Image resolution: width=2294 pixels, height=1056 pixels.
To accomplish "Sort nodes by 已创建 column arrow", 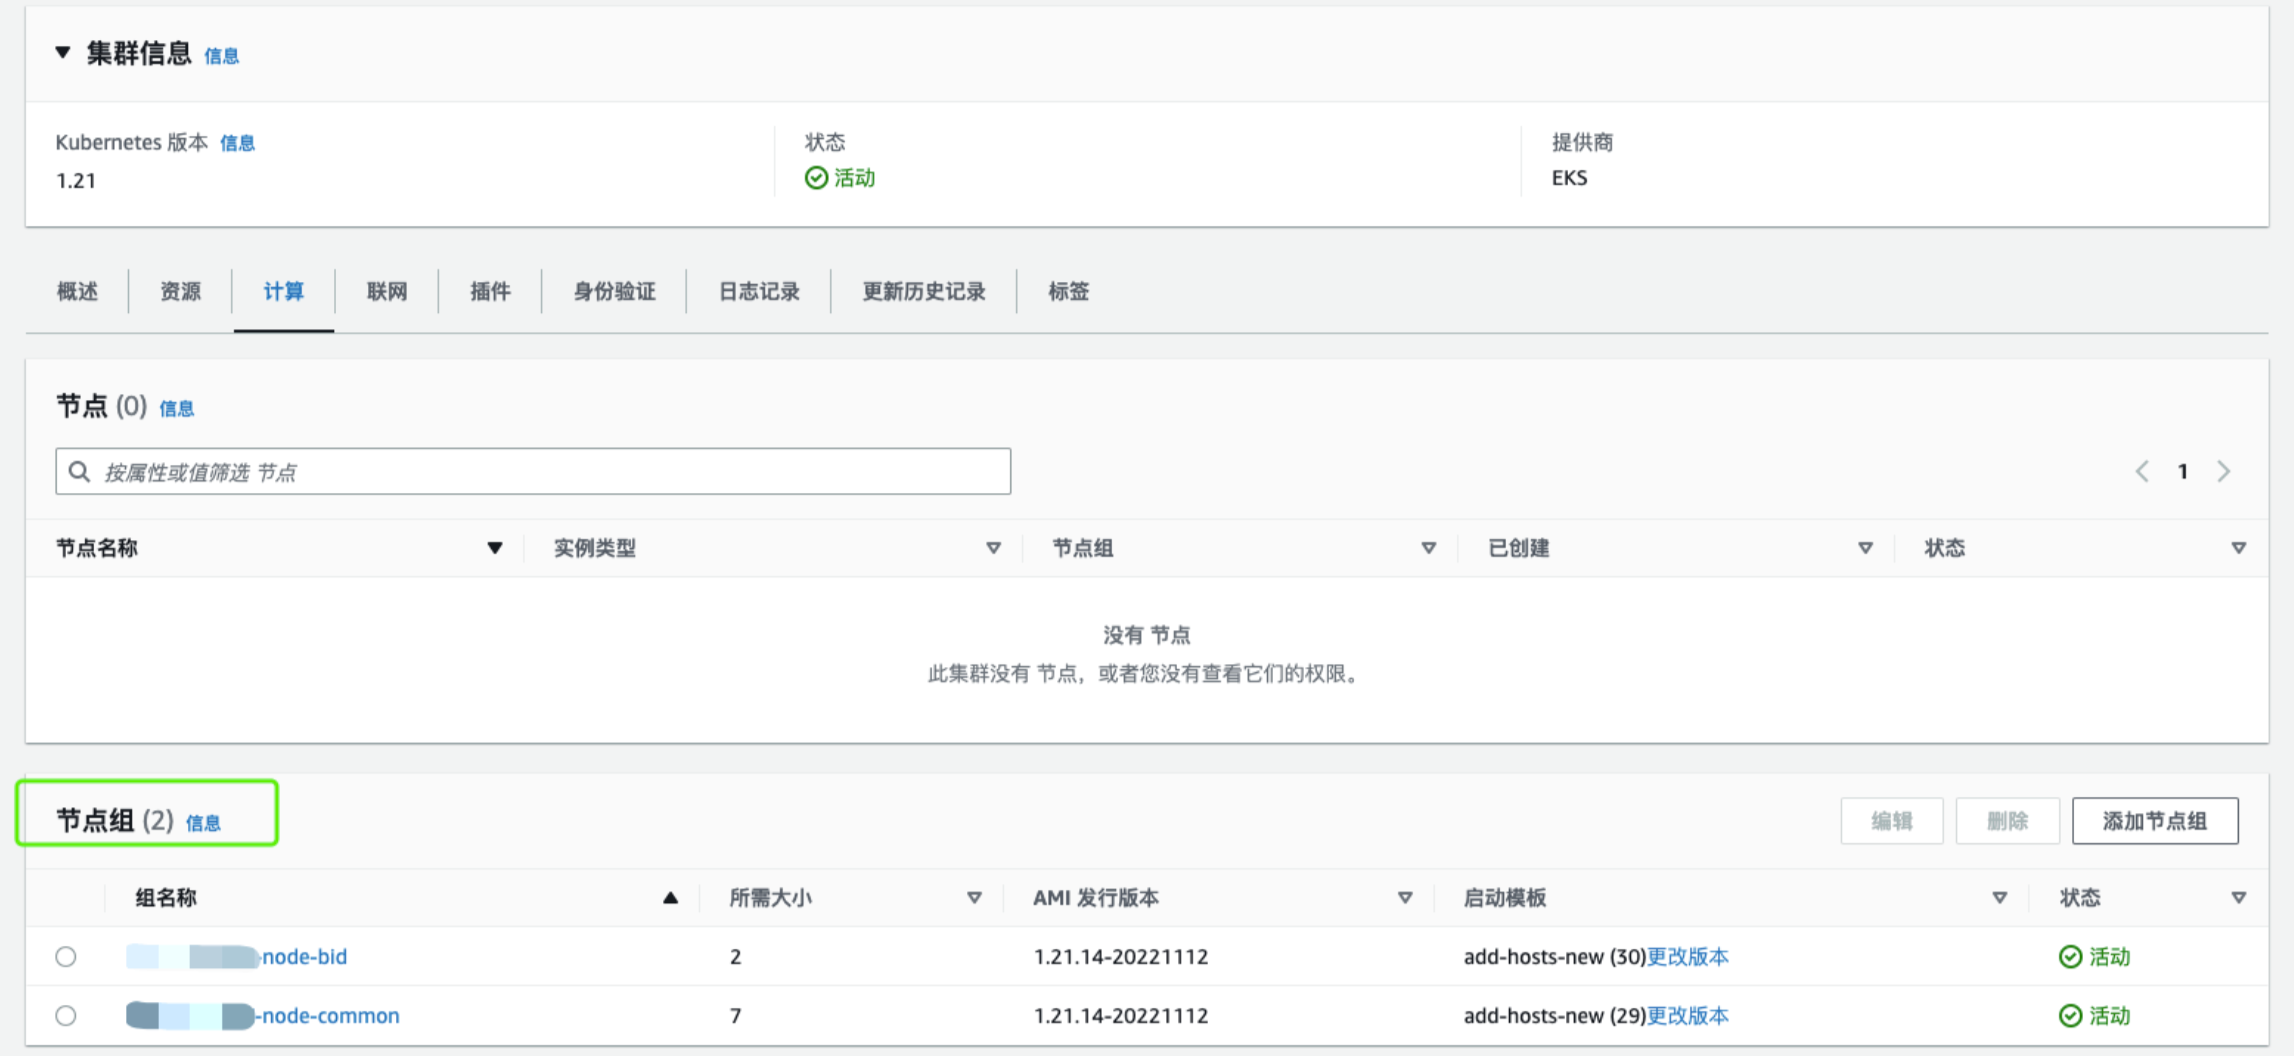I will [1865, 548].
